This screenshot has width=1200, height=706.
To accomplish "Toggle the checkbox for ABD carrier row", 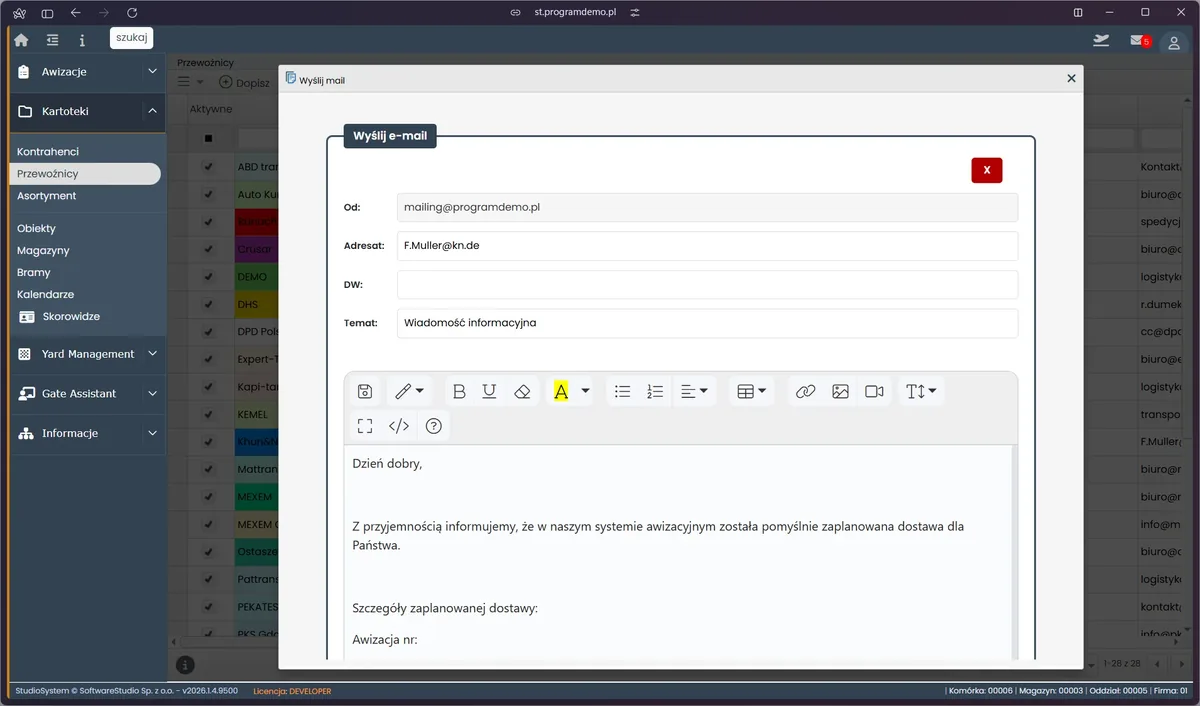I will click(x=208, y=167).
